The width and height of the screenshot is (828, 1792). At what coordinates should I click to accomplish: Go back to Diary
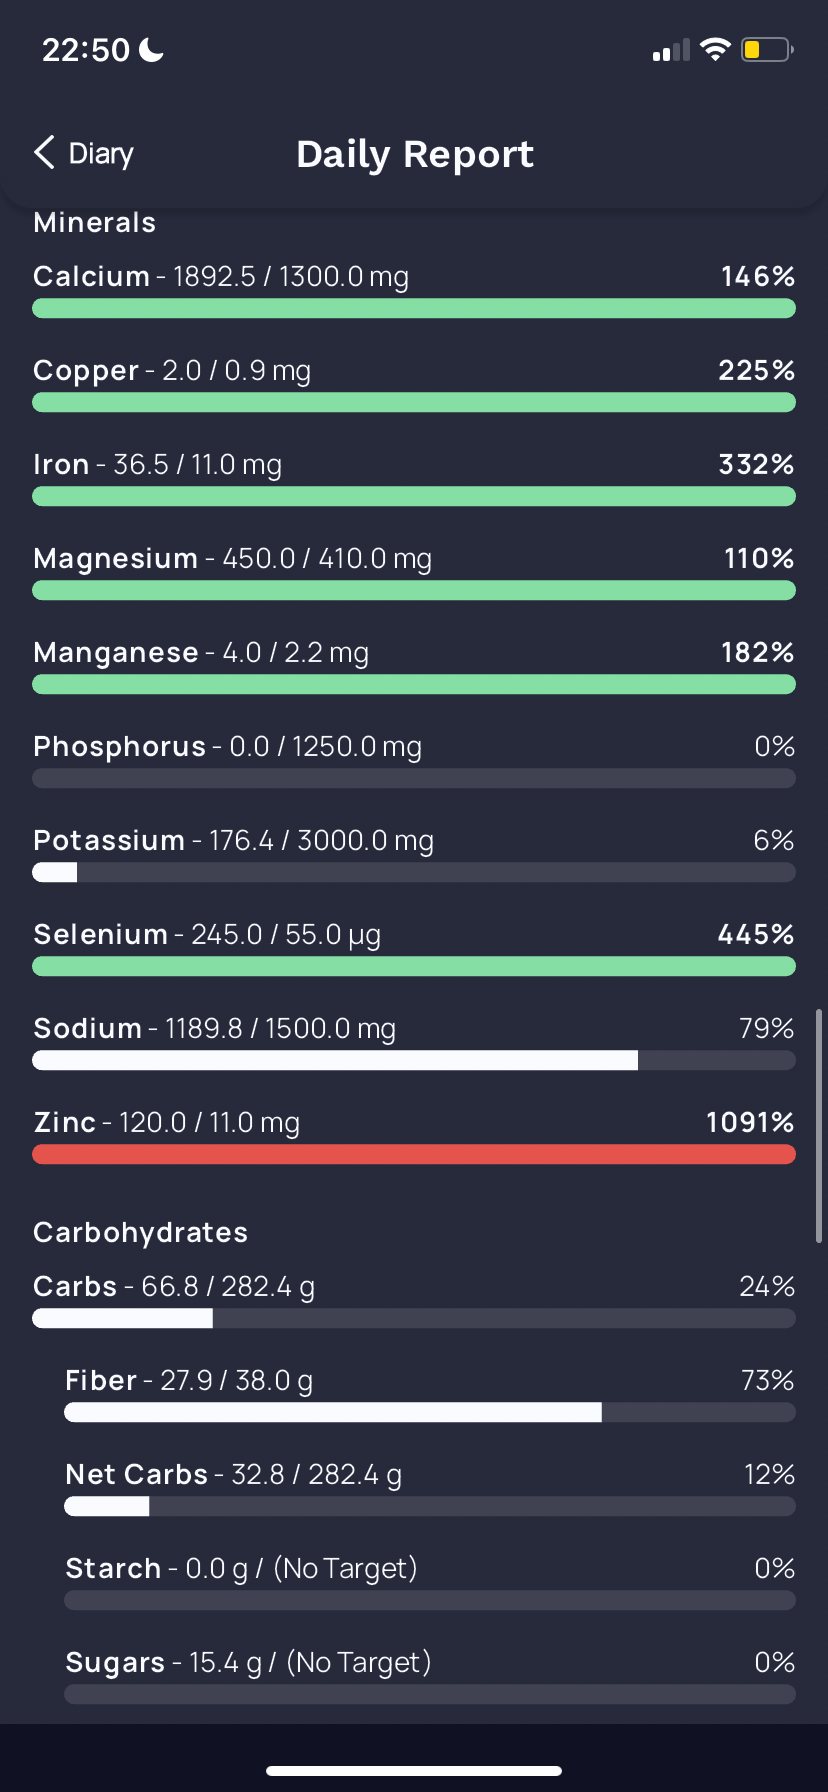click(84, 153)
